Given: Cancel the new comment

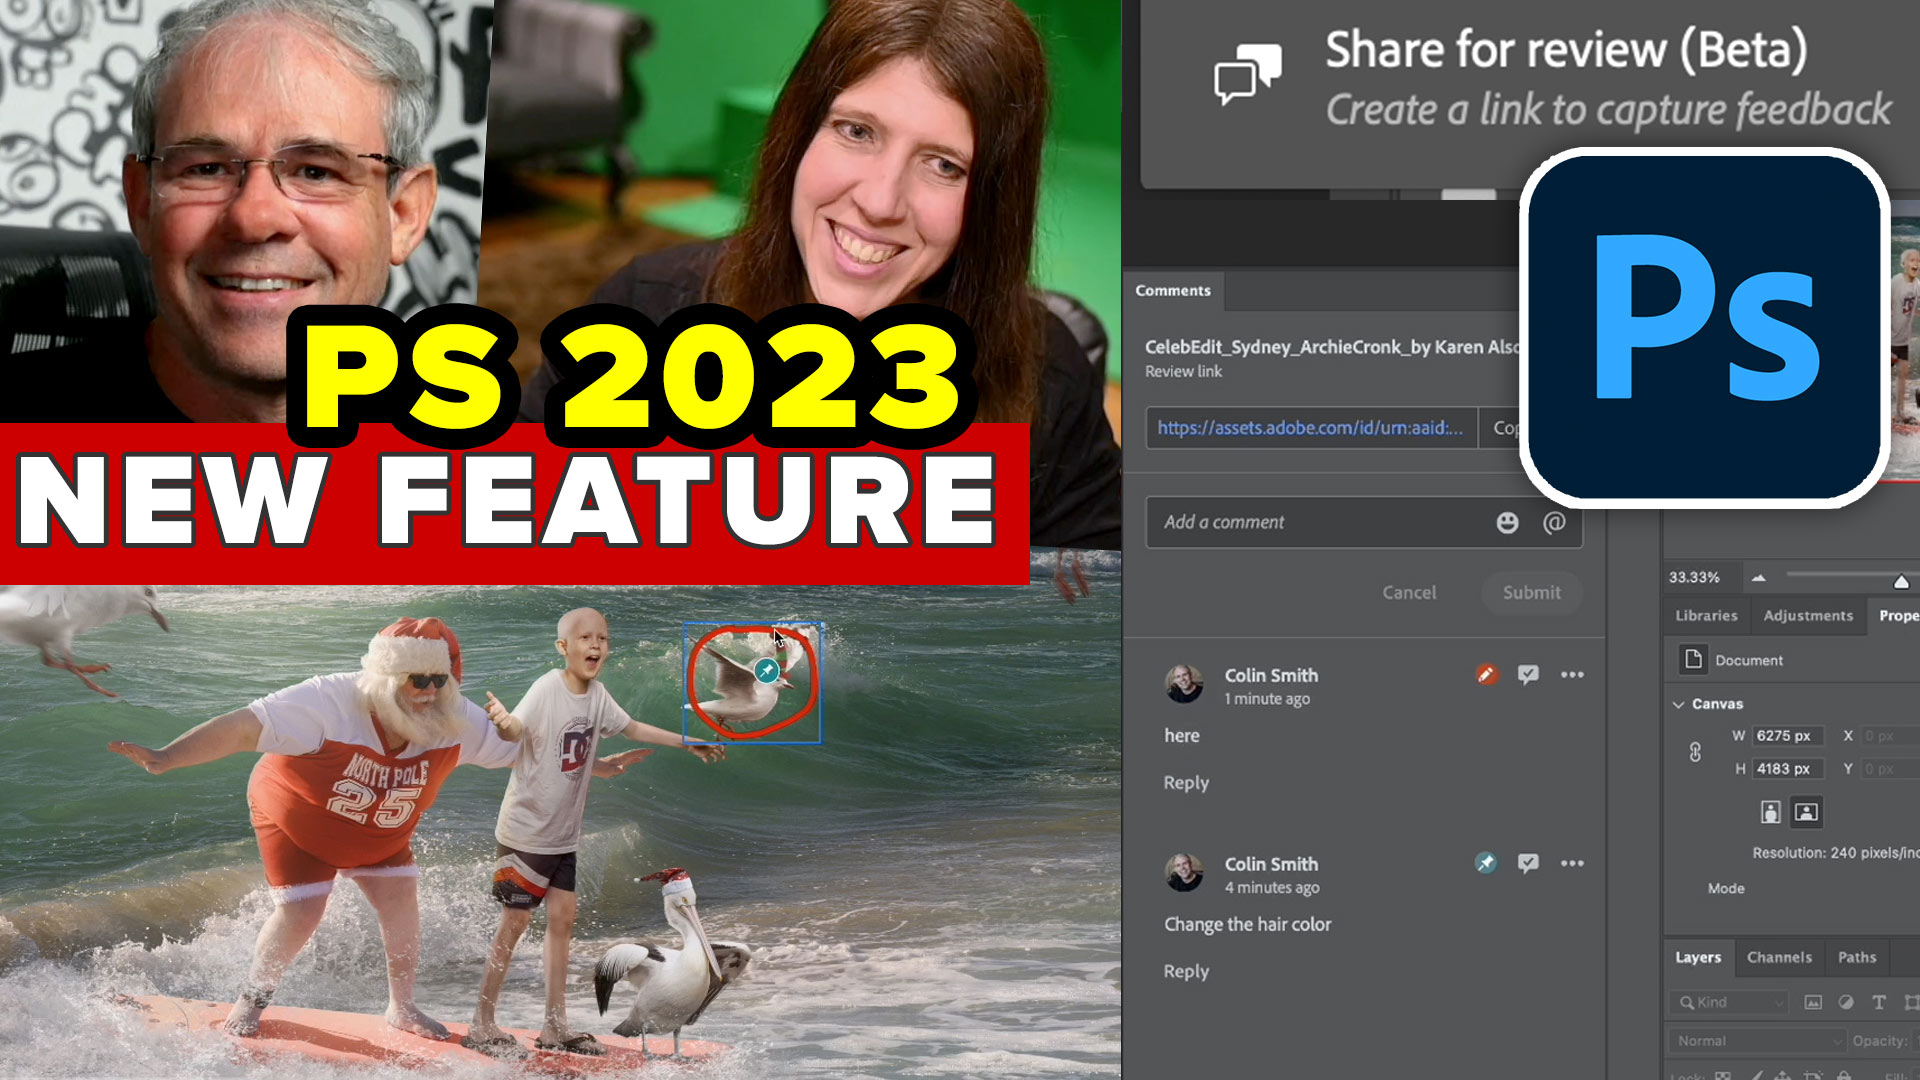Looking at the screenshot, I should (x=1409, y=592).
